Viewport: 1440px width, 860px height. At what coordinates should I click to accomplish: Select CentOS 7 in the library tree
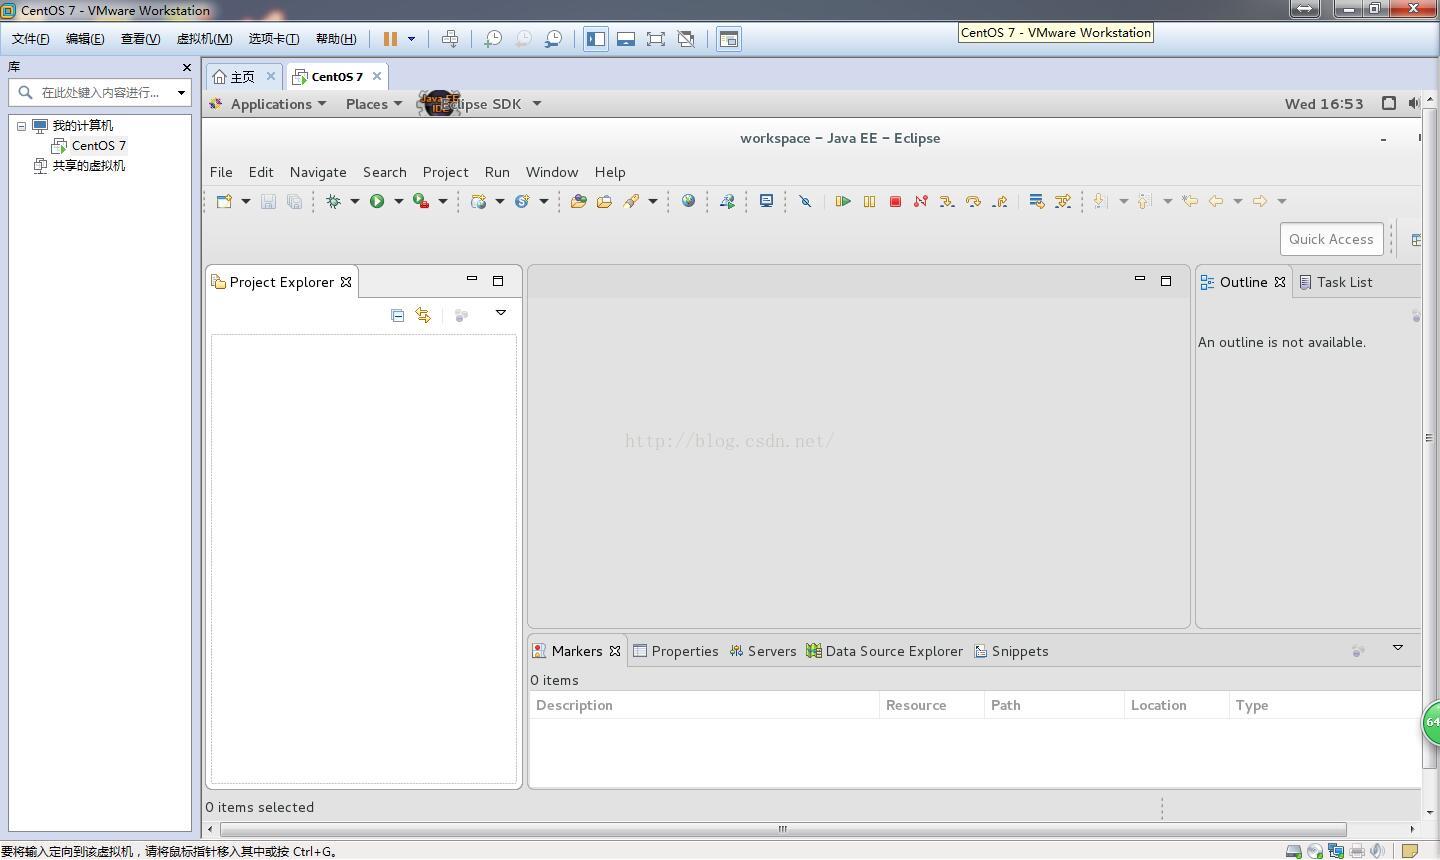tap(98, 146)
